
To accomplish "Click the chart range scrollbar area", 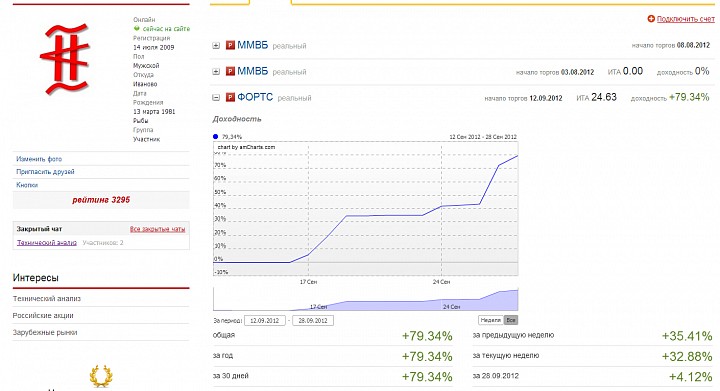I will (x=366, y=299).
